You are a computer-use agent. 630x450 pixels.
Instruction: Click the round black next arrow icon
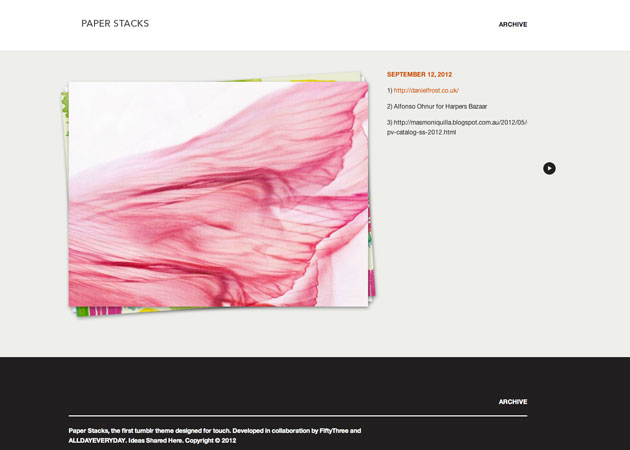click(549, 168)
